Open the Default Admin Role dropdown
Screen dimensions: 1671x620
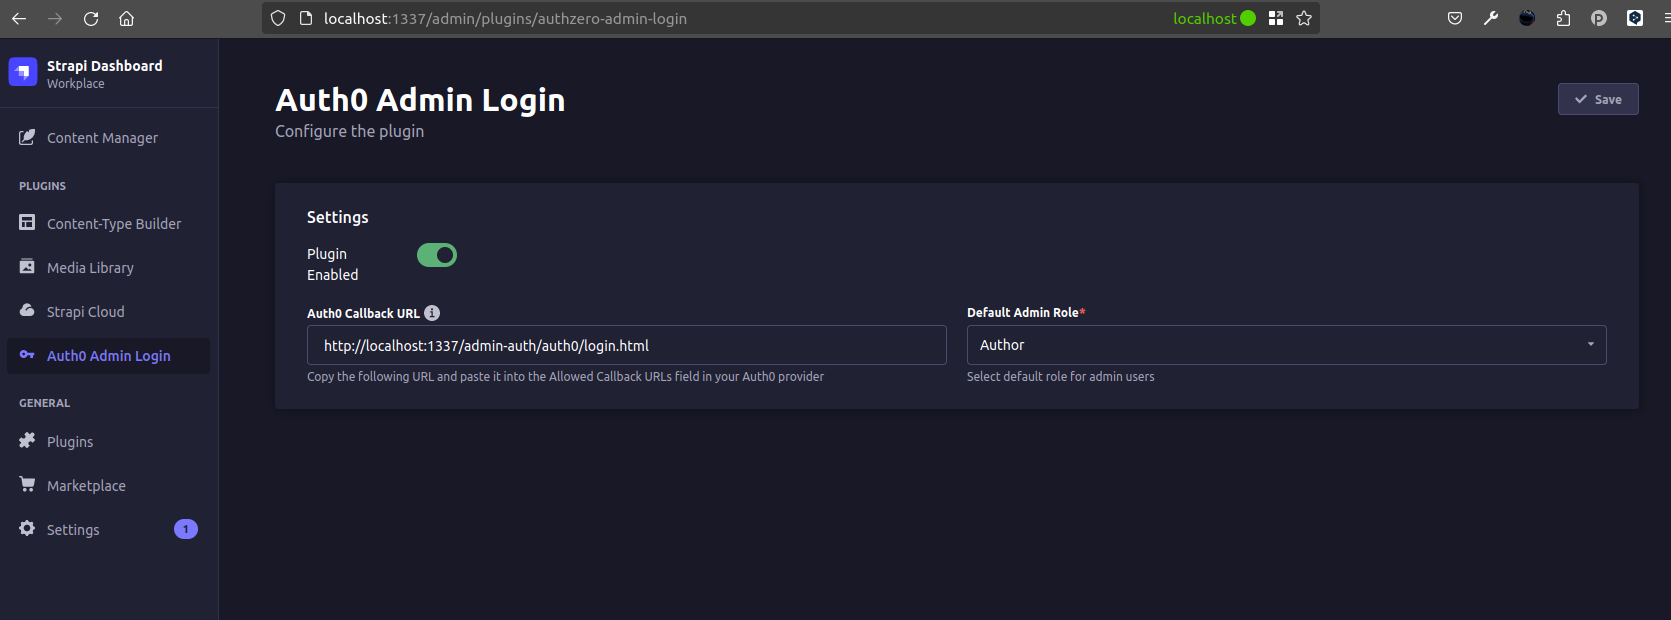pyautogui.click(x=1287, y=345)
